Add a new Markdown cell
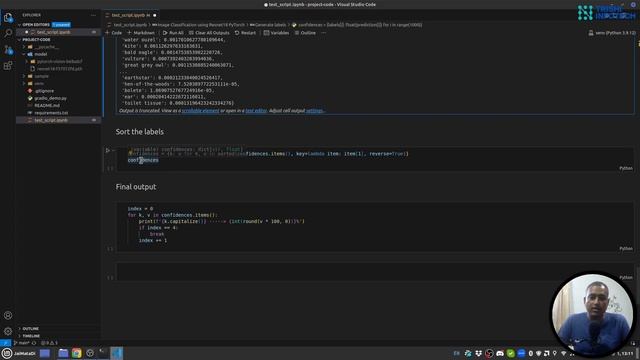640x360 pixels. click(141, 33)
